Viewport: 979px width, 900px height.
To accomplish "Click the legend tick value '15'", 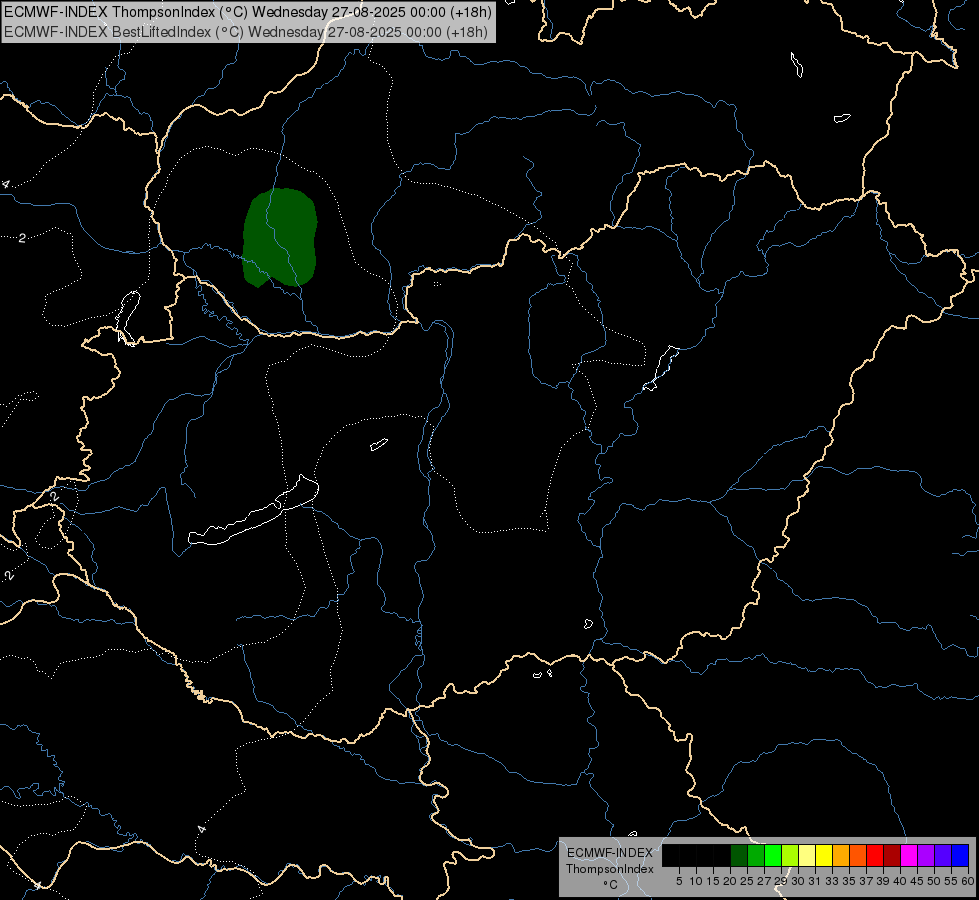I will [713, 881].
